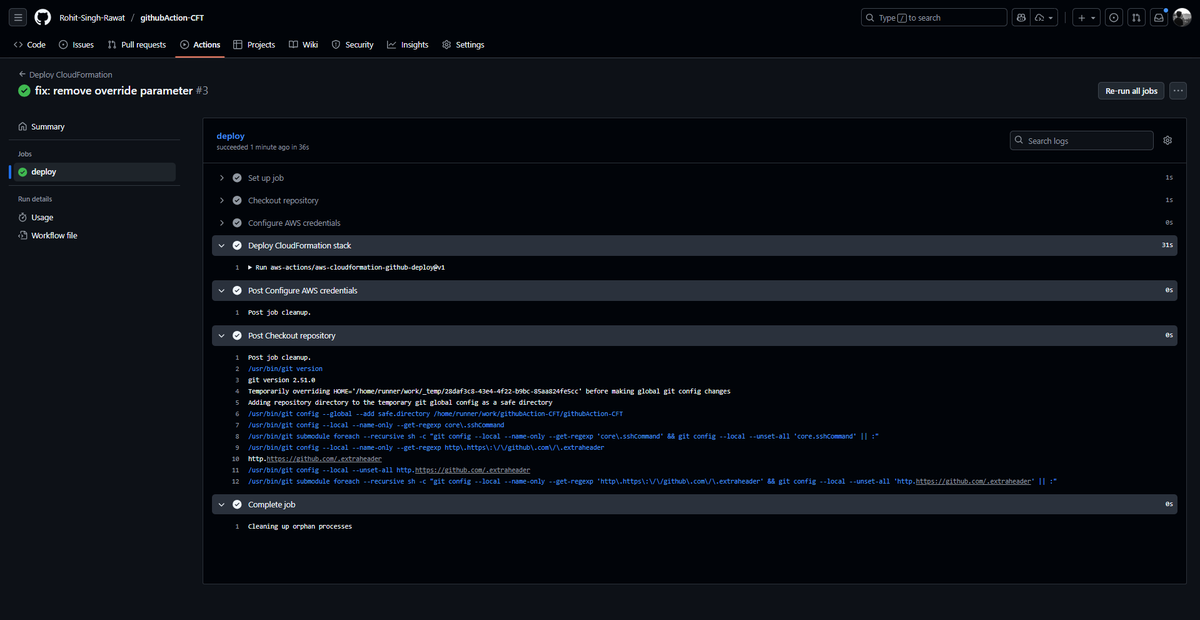Viewport: 1200px width, 620px height.
Task: Click 'succeeded 1 minute ago in 36s' text
Action: tap(262, 147)
